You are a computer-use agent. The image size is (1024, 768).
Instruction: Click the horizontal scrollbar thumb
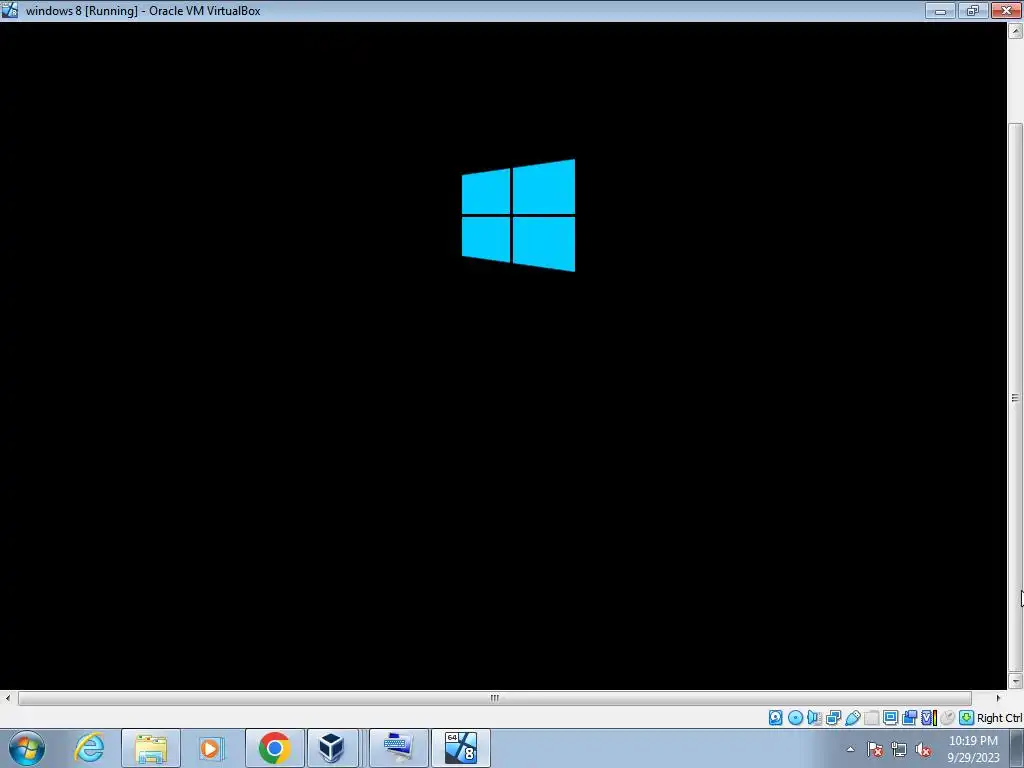tap(494, 698)
